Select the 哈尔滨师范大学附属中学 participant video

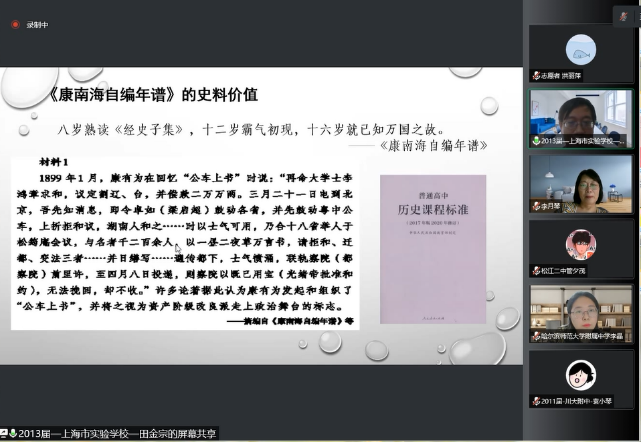[581, 314]
